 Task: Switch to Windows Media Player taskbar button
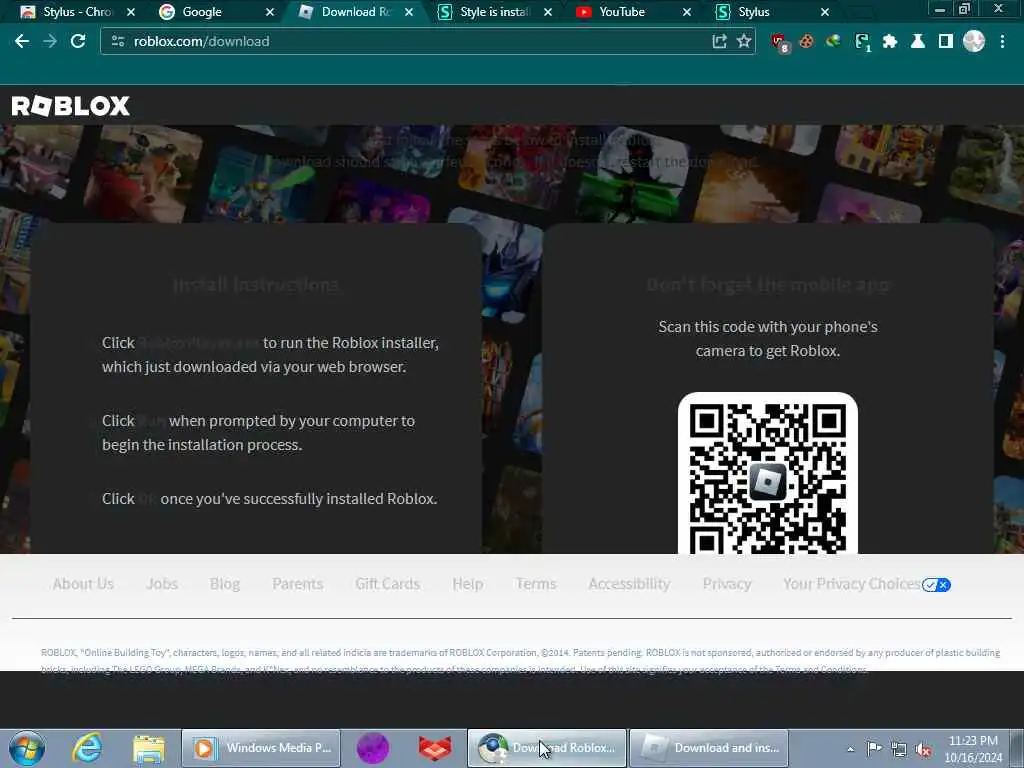coord(261,748)
